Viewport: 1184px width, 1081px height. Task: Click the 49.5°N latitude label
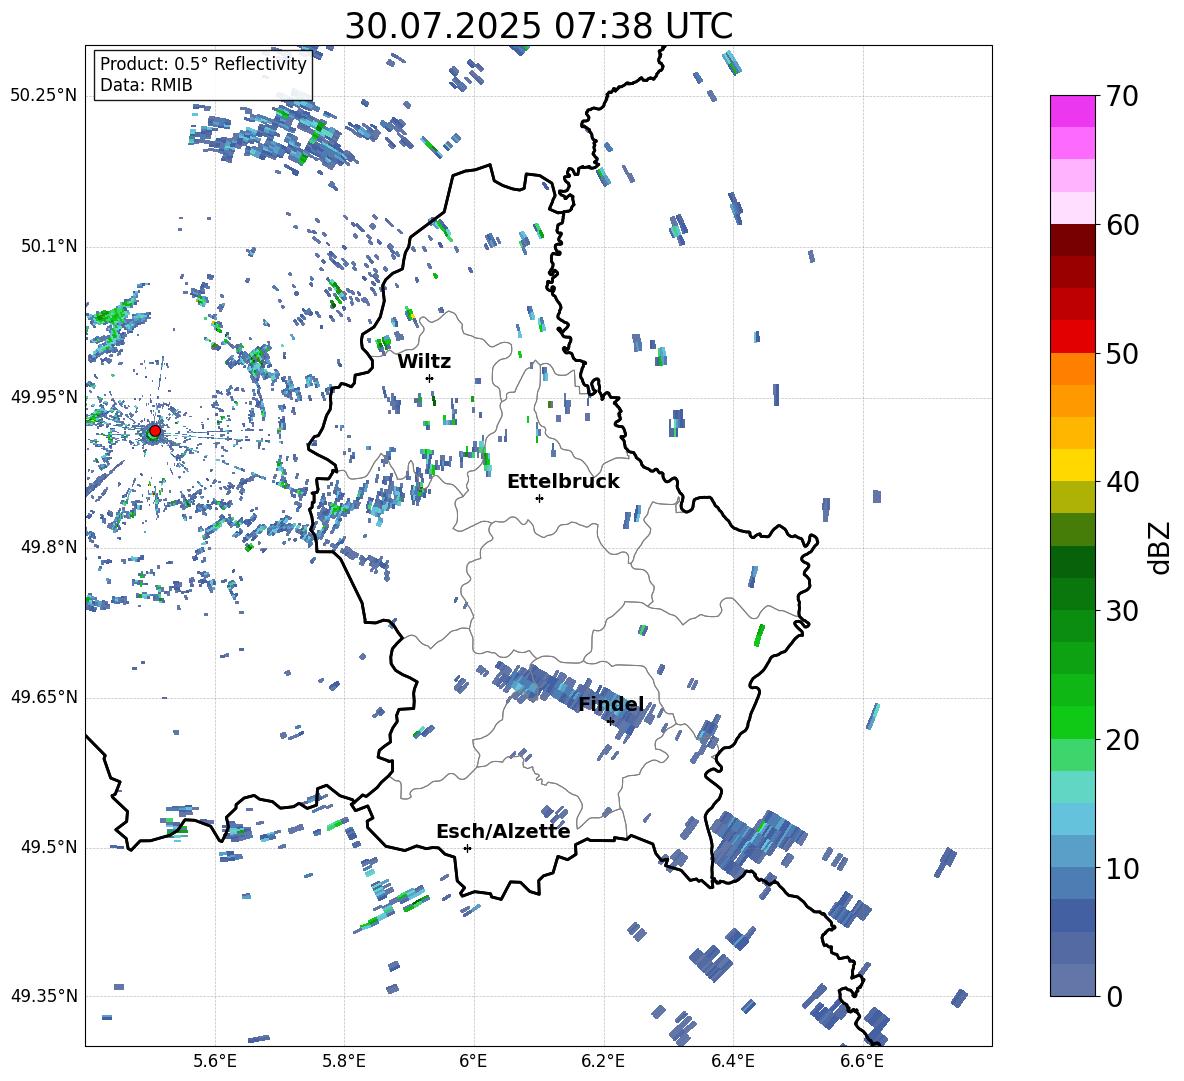49,847
